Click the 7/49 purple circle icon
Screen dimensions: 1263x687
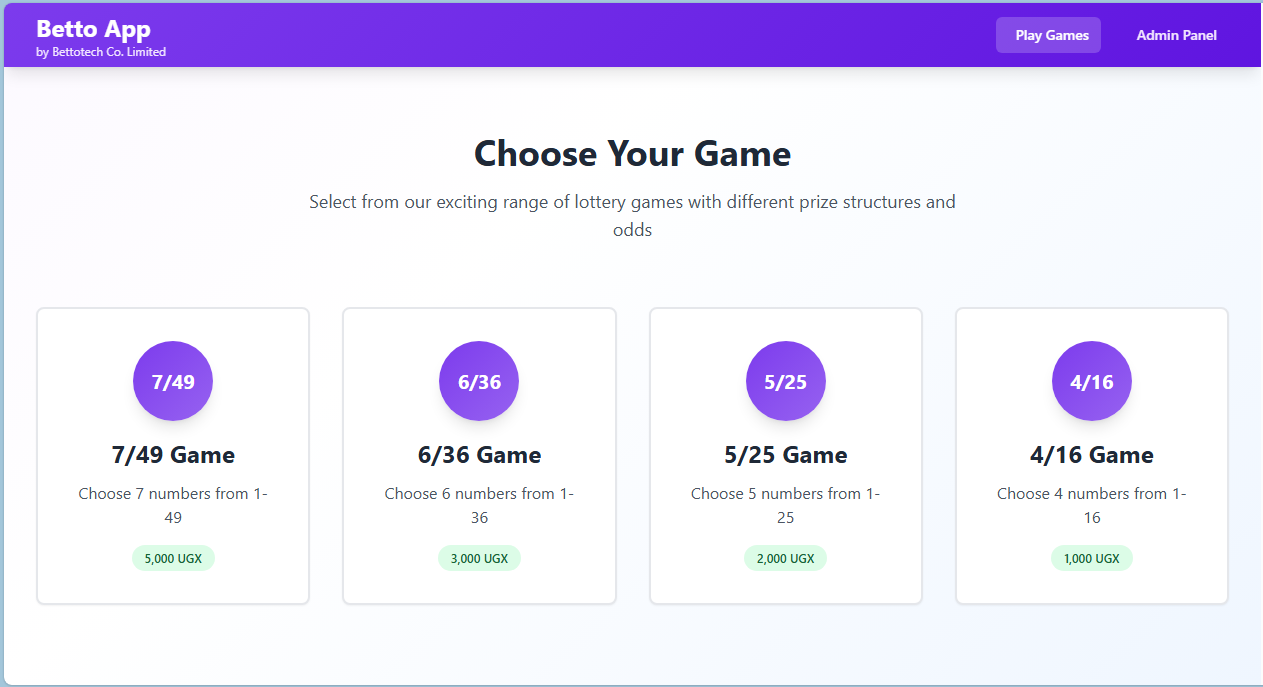pos(173,381)
